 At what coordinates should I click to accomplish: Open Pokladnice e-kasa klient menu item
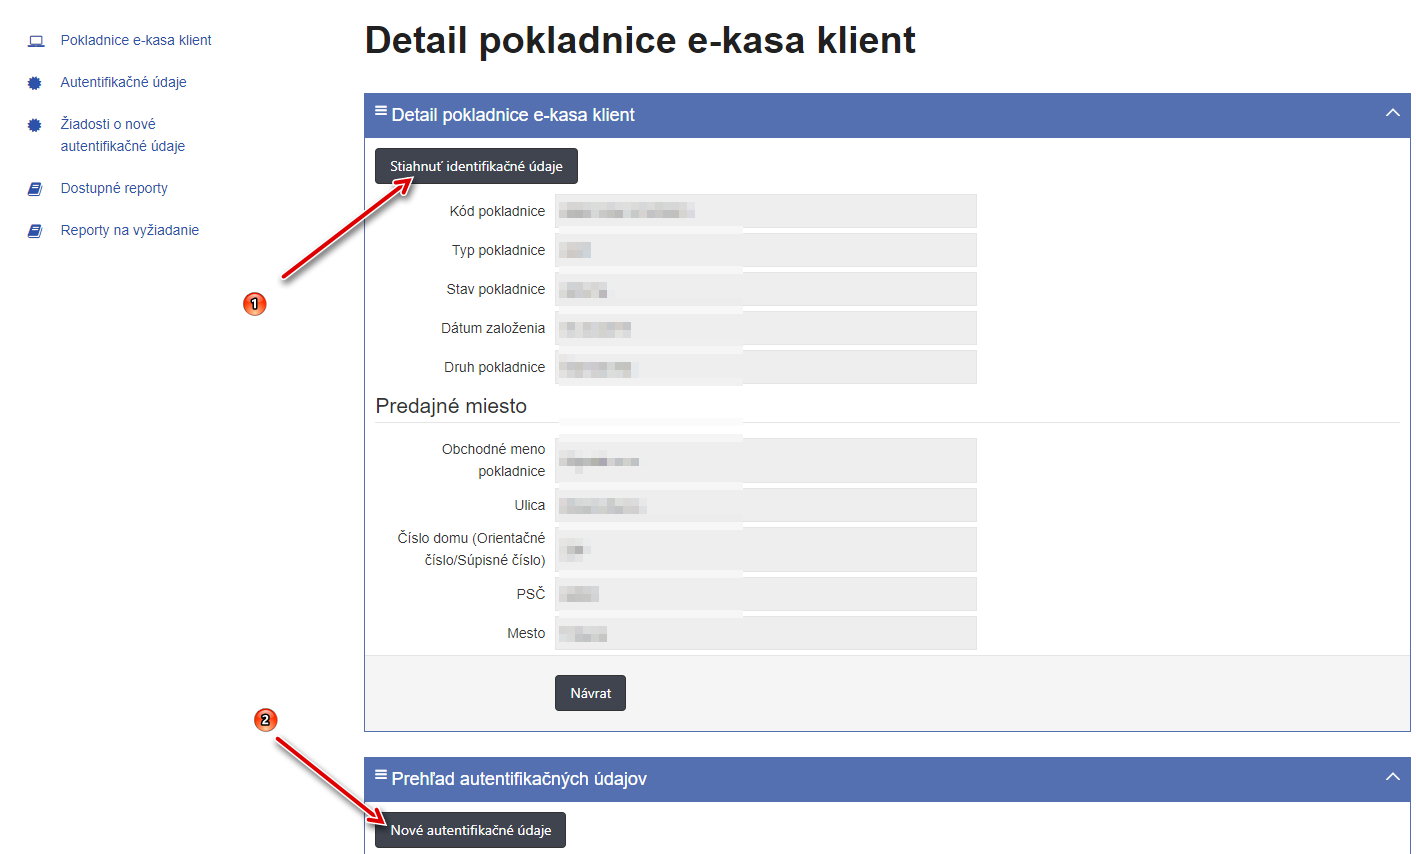tap(136, 41)
